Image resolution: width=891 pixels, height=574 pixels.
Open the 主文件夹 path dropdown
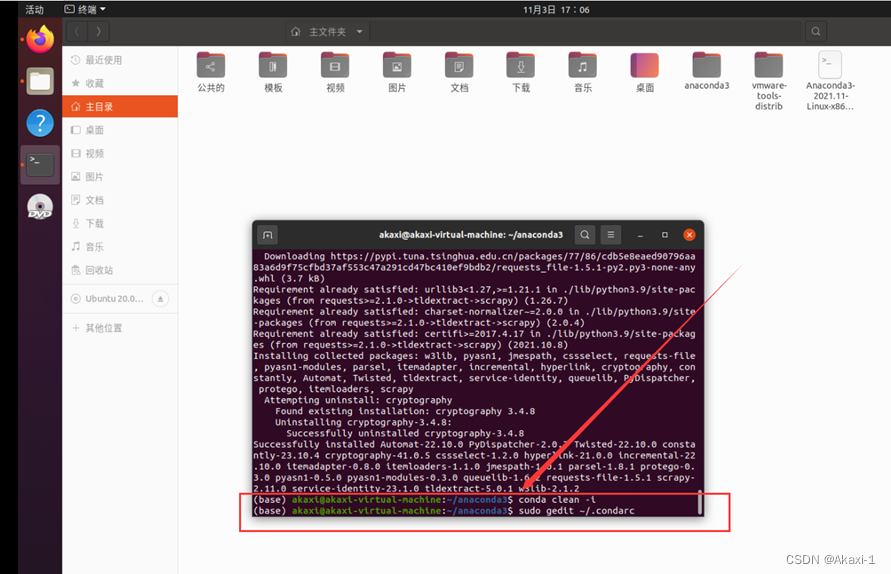tap(327, 32)
